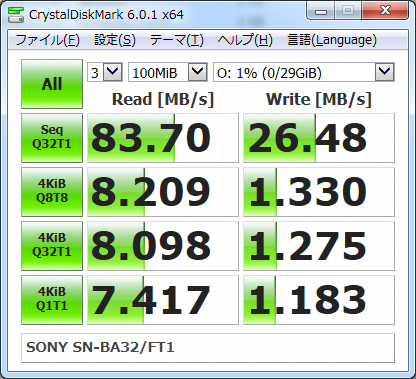Run all benchmarks with All button

[52, 84]
